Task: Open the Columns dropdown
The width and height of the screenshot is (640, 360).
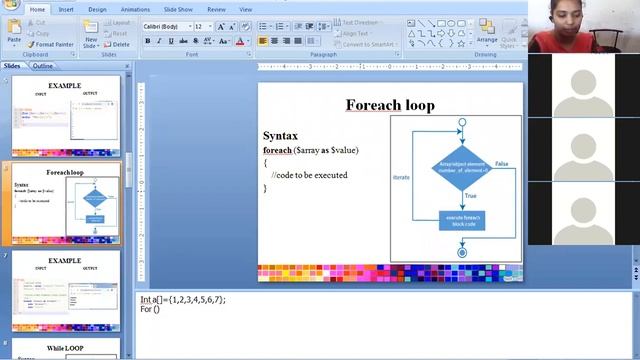Action: (x=313, y=41)
